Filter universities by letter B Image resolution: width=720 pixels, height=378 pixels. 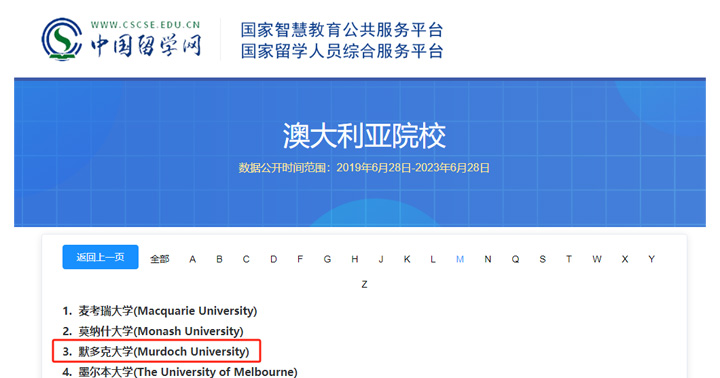point(219,259)
